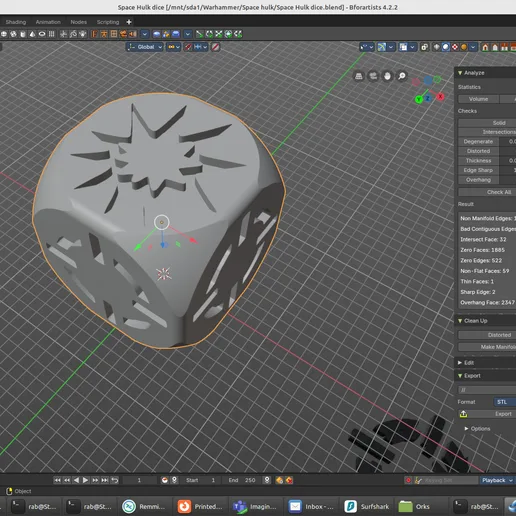Add a new workspace tab with plus icon
Screen dimensions: 516x516
click(129, 22)
